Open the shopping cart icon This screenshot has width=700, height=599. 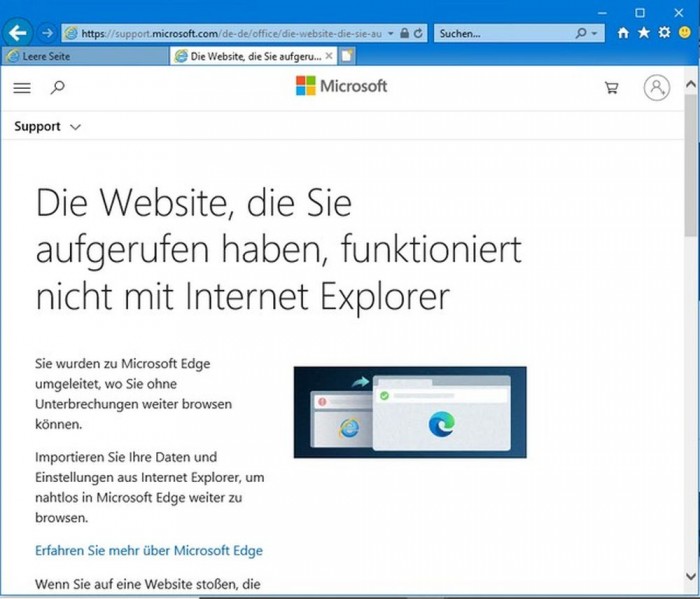(x=611, y=87)
